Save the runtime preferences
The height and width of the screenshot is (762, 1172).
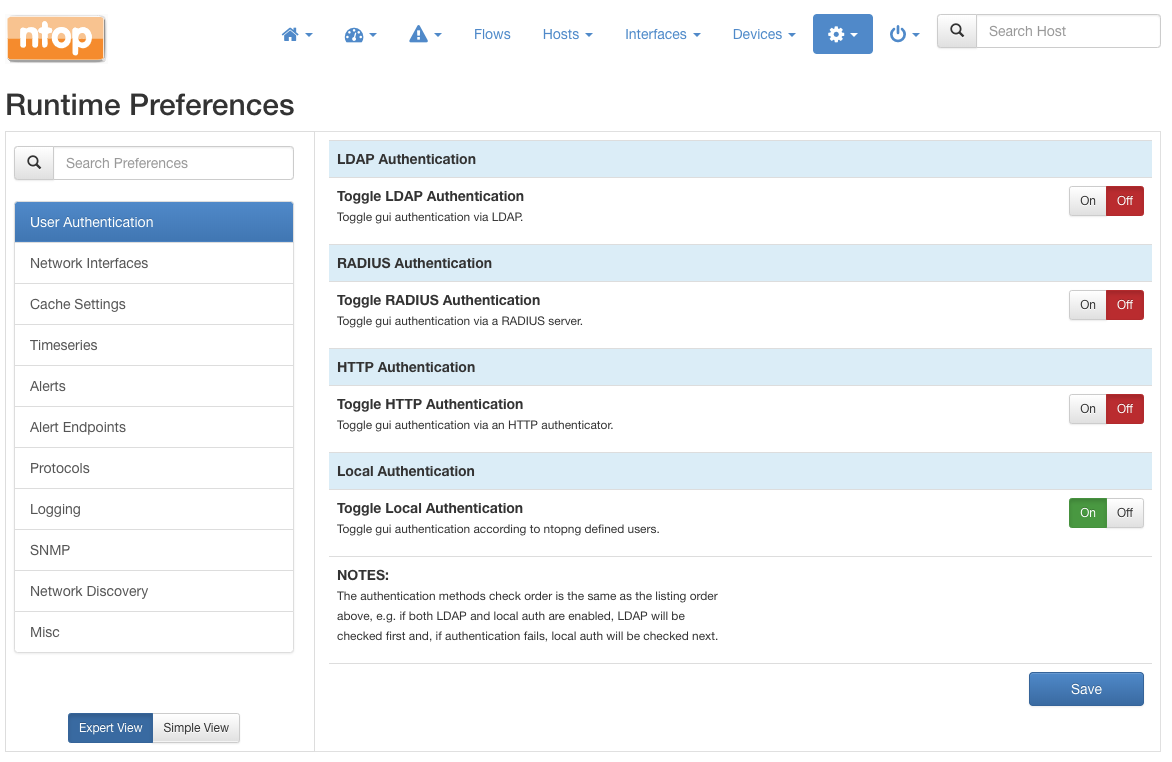pos(1086,689)
